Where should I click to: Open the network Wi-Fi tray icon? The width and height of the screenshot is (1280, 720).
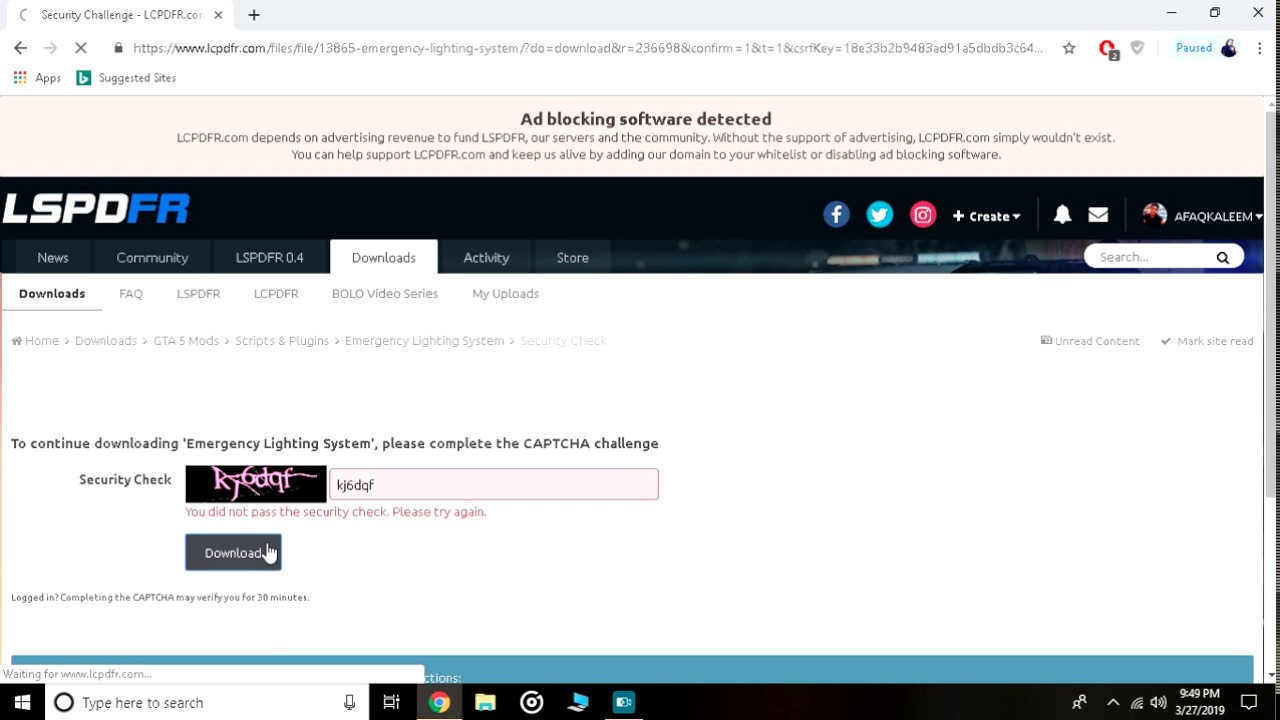[x=1136, y=703]
